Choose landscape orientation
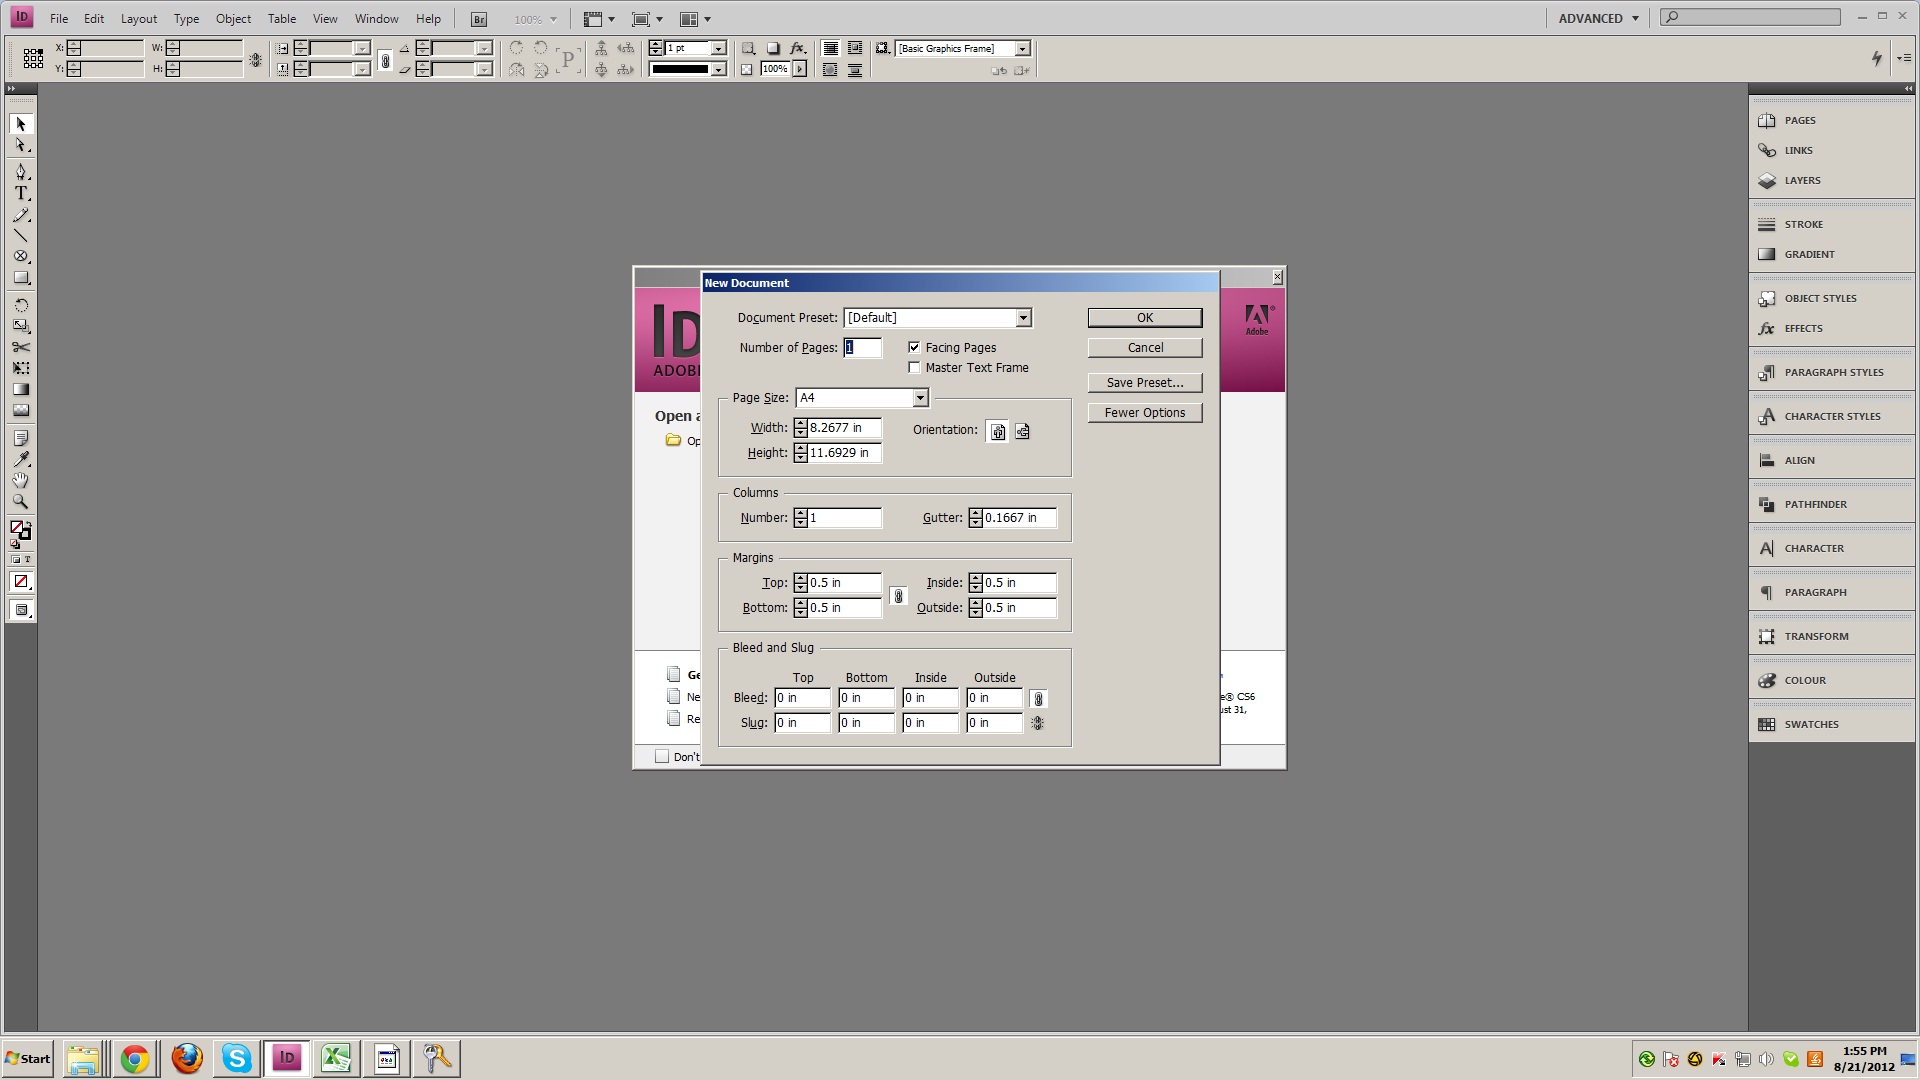 (x=1022, y=431)
